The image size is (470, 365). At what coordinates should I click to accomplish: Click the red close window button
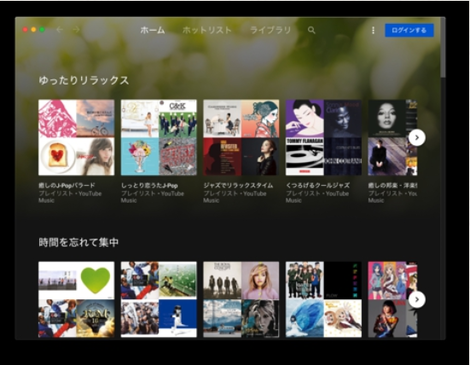tap(25, 30)
